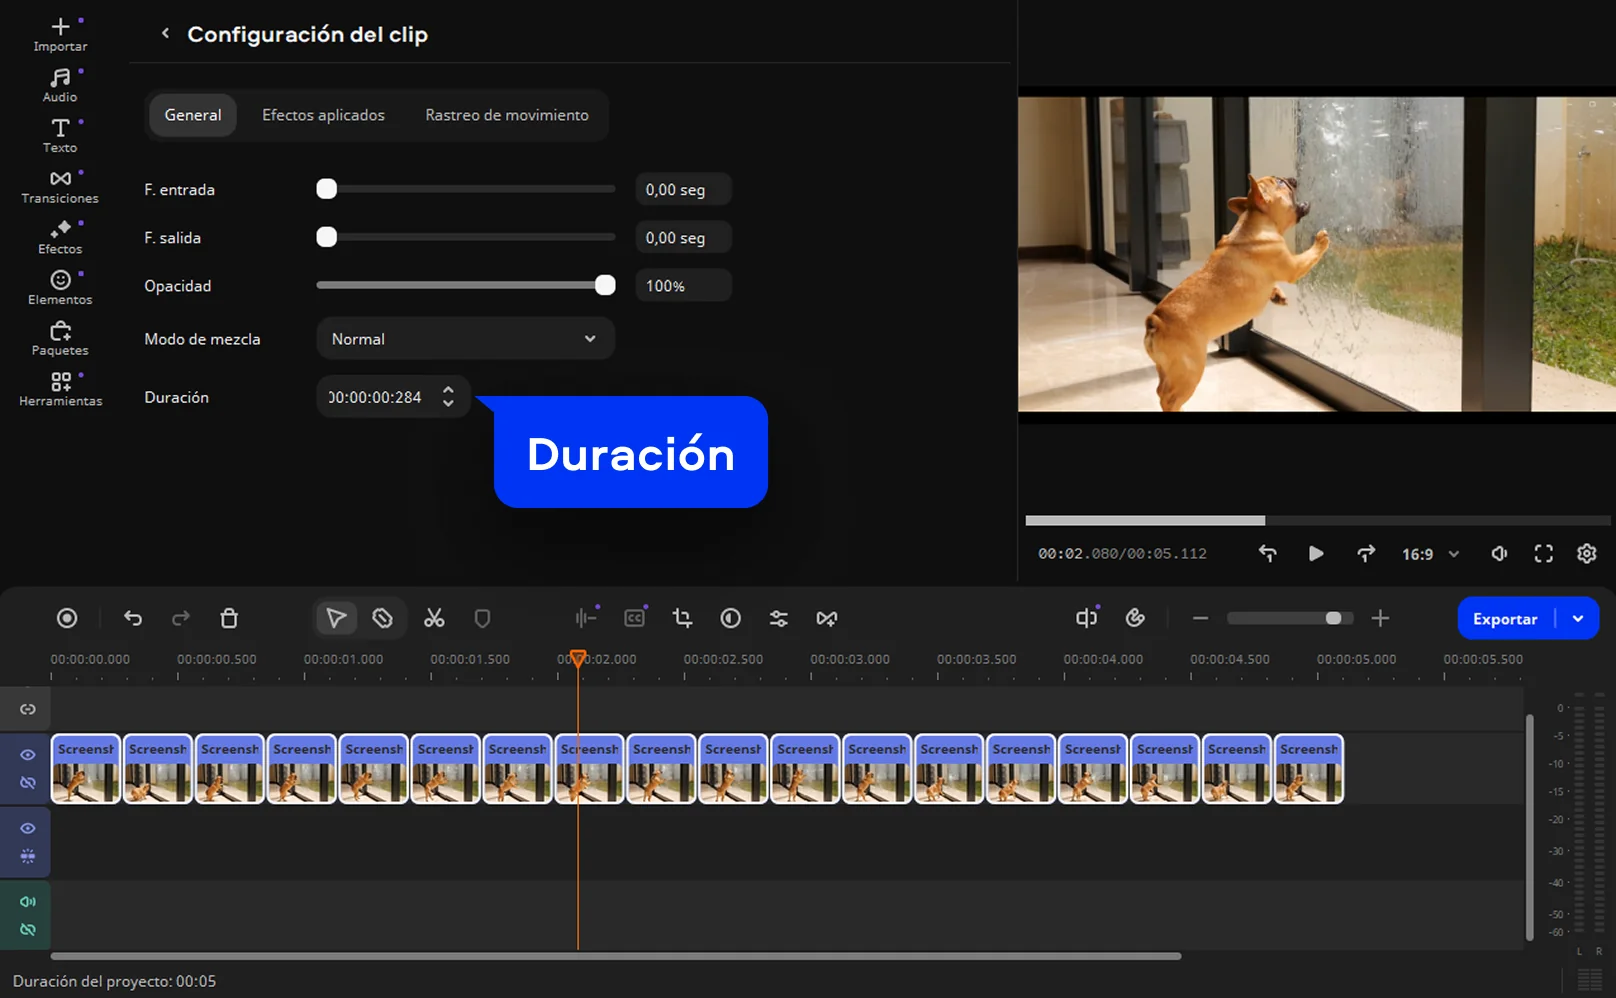This screenshot has height=998, width=1616.
Task: Expand the Exportar options arrow
Action: (x=1578, y=618)
